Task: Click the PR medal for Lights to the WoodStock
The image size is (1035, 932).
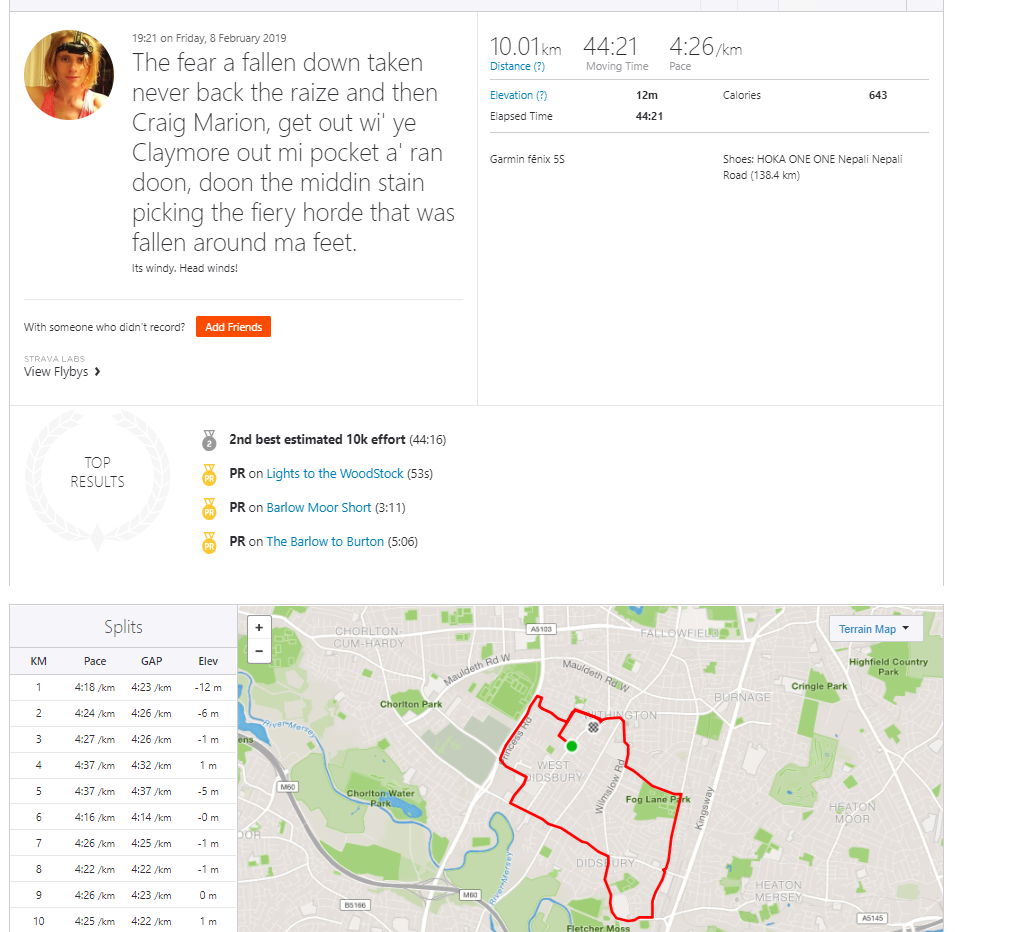Action: [209, 474]
